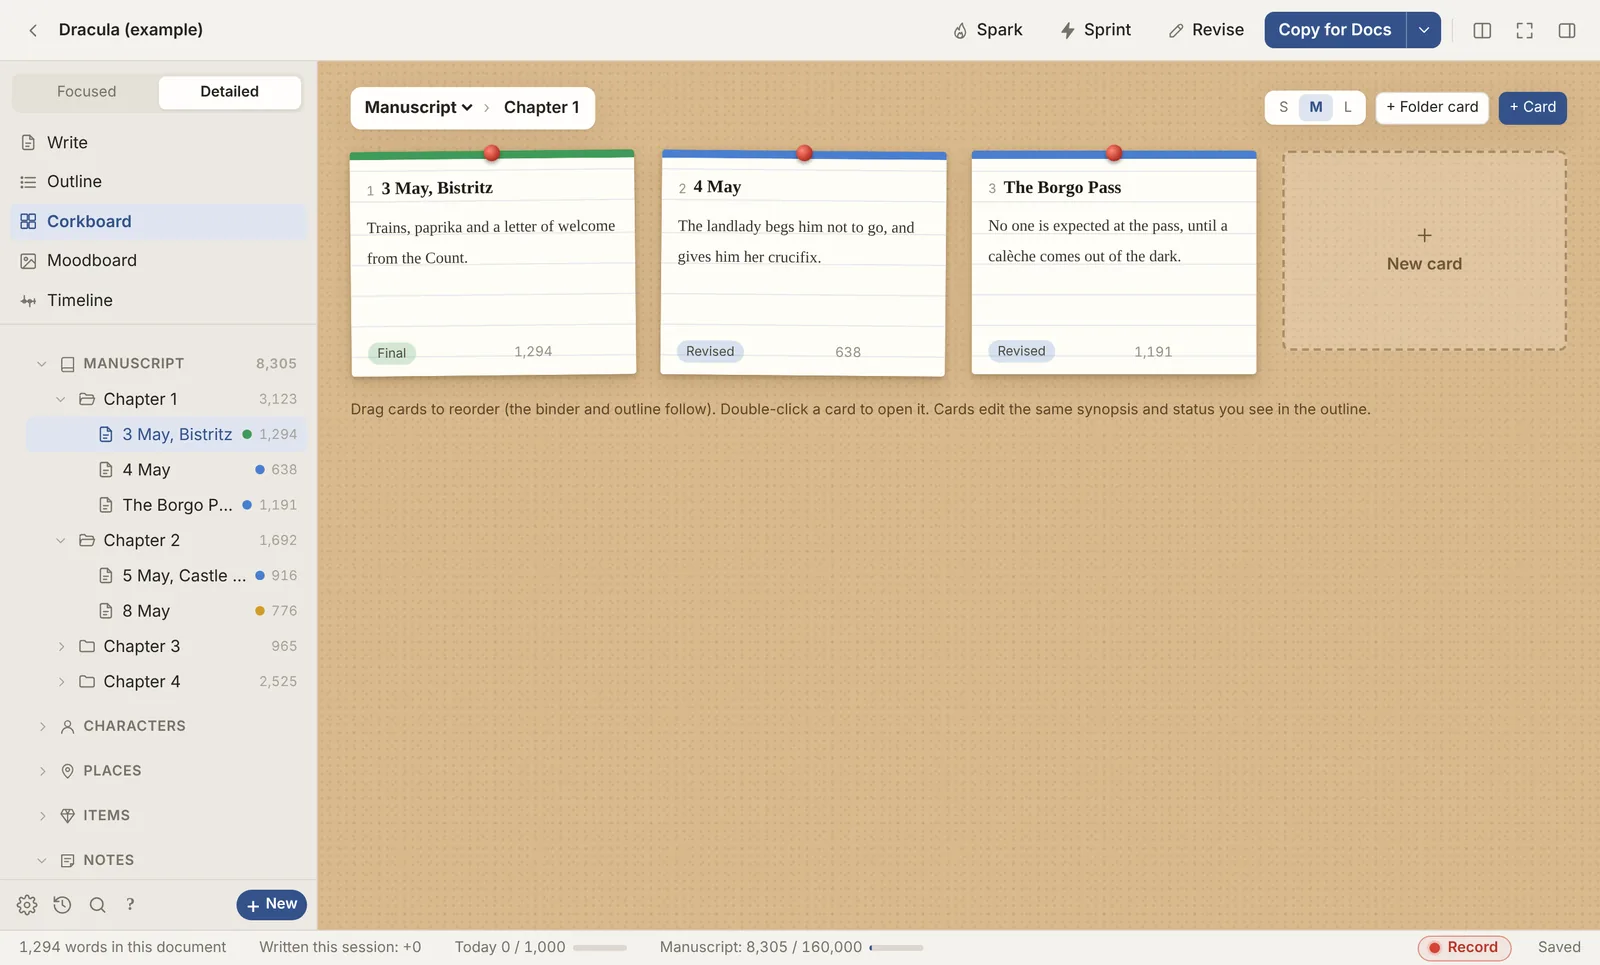Open Manuscript breadcrumb dropdown

tap(418, 108)
